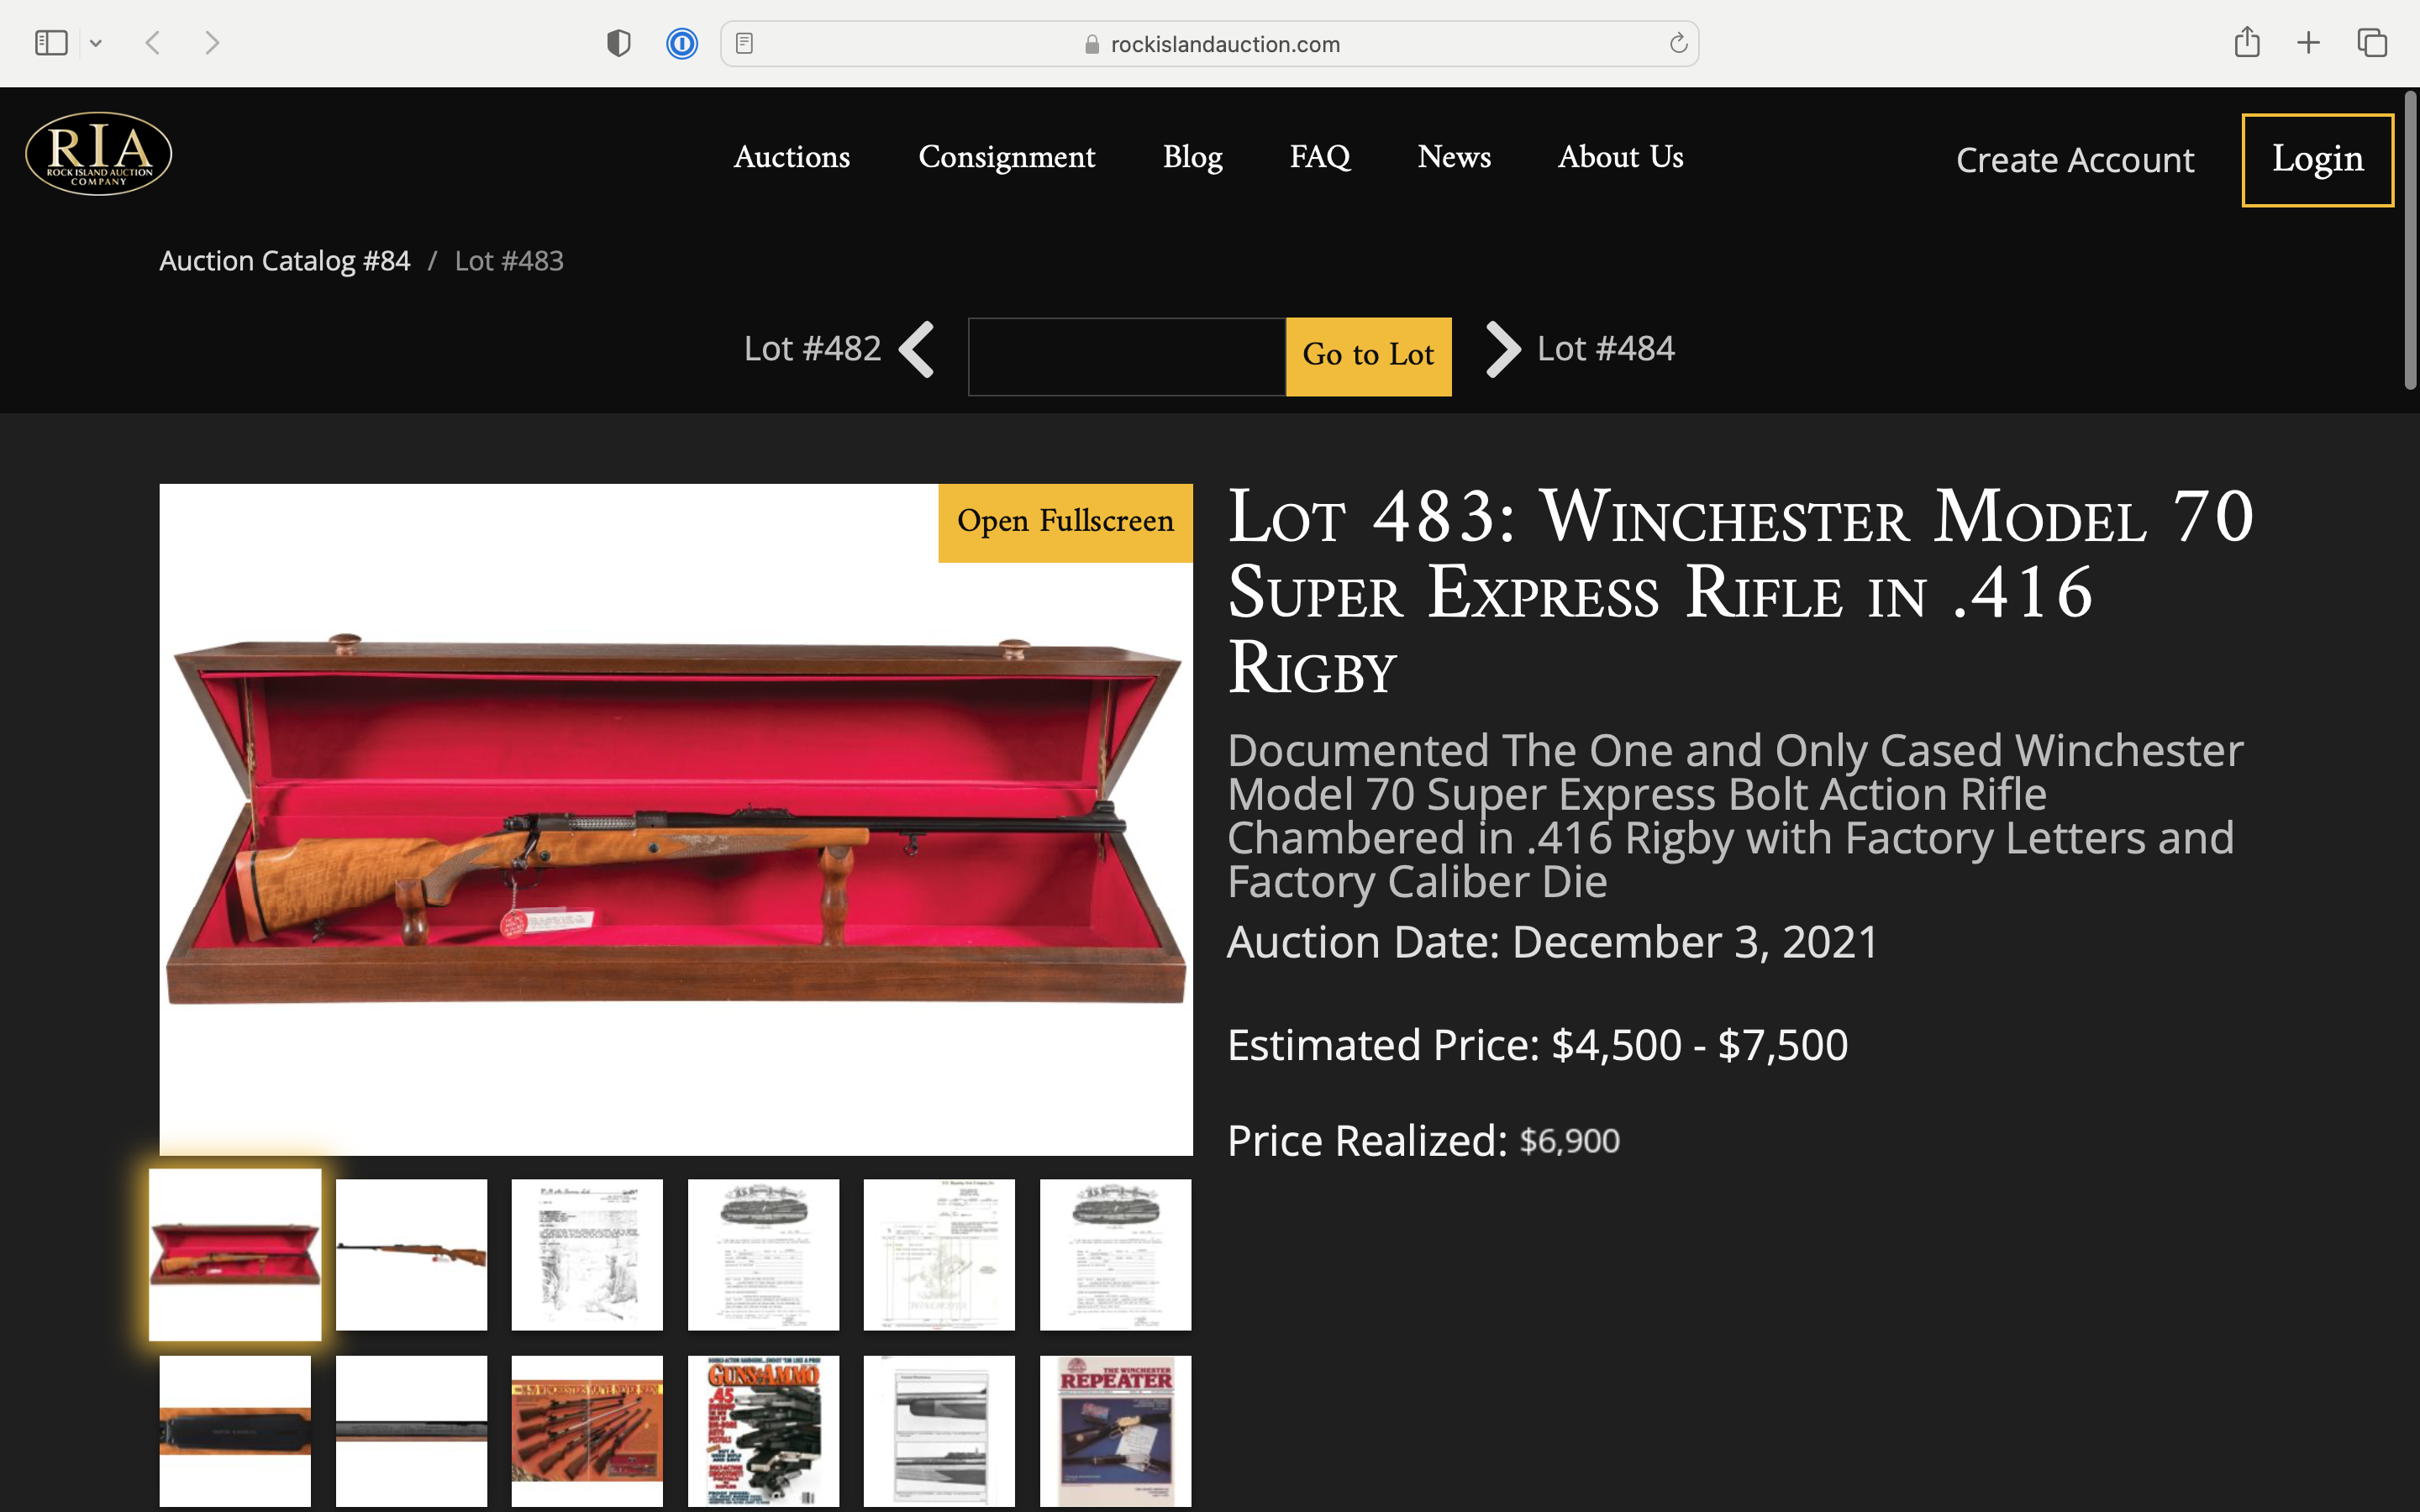Image resolution: width=2420 pixels, height=1512 pixels.
Task: Click the Go to Lot button
Action: pos(1368,357)
